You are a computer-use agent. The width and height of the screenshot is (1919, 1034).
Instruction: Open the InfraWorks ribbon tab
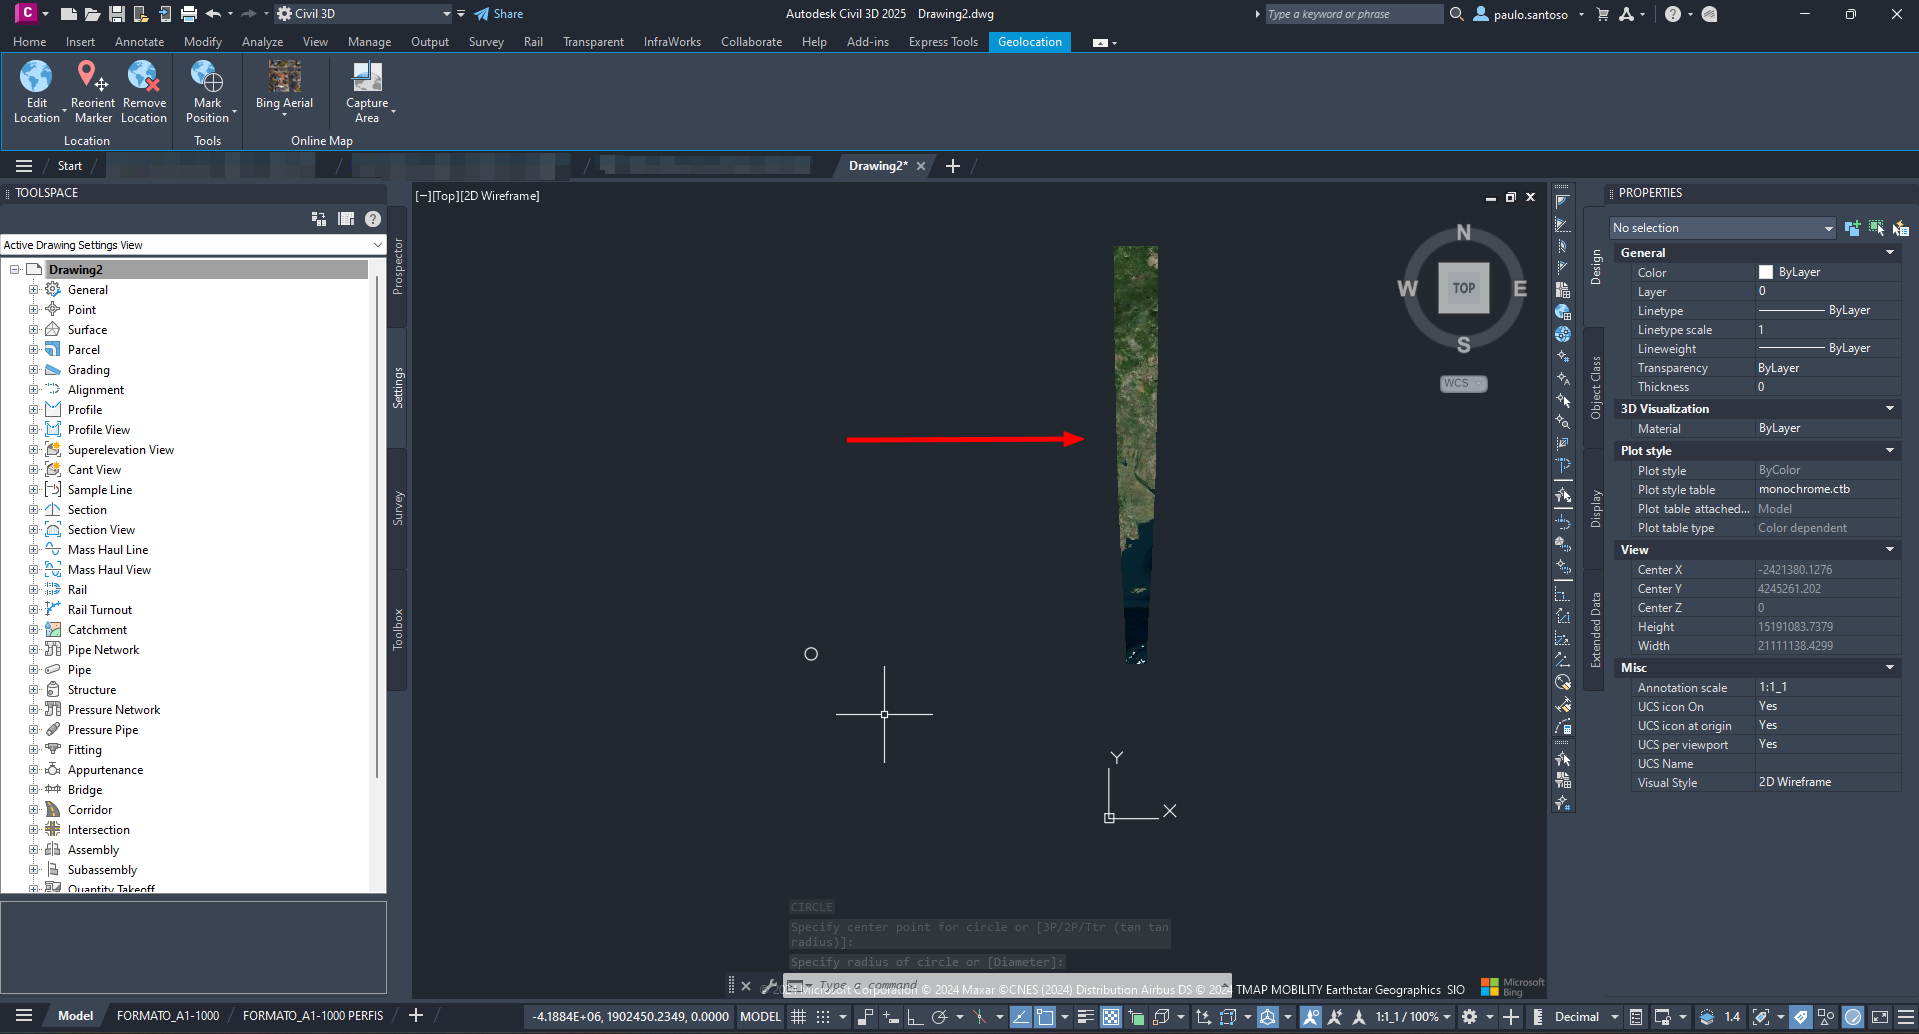tap(672, 42)
